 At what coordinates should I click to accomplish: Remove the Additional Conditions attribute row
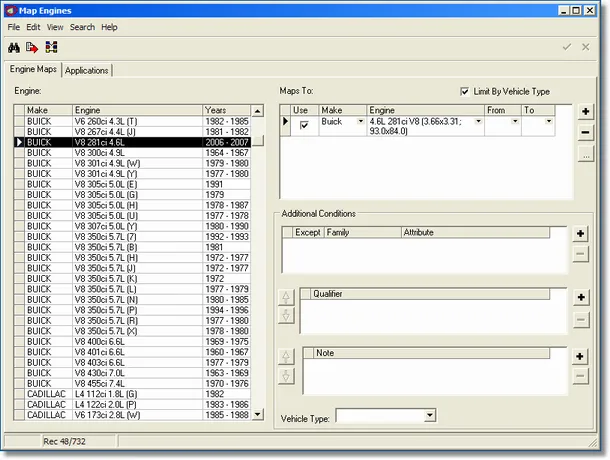[580, 254]
